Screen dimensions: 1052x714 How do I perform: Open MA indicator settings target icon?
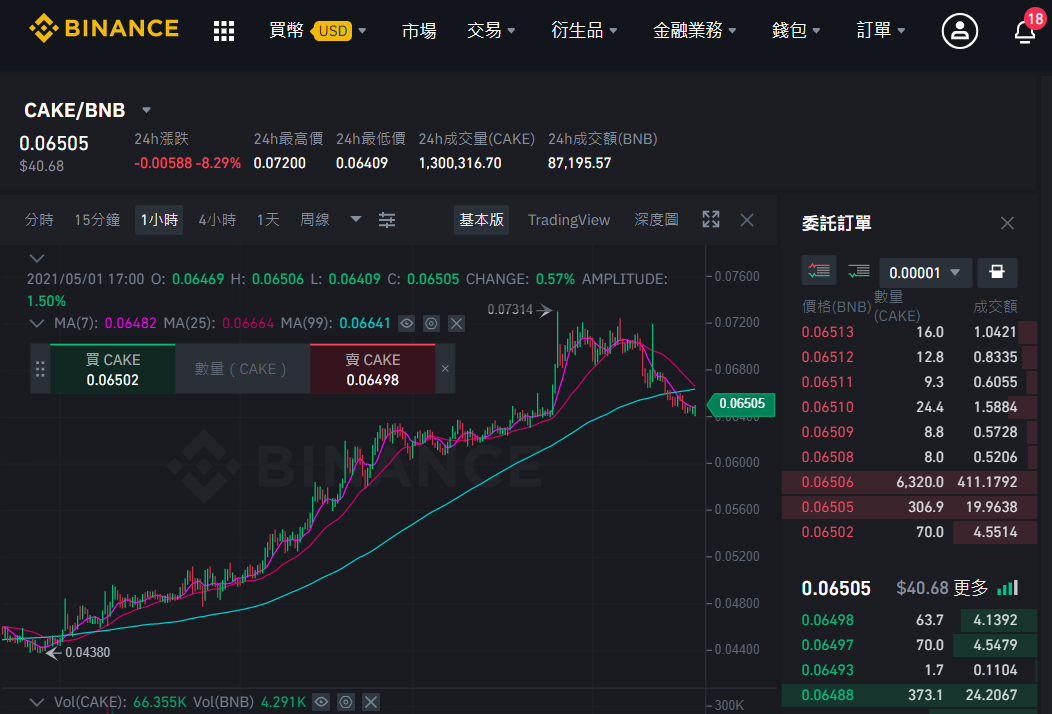click(x=431, y=323)
